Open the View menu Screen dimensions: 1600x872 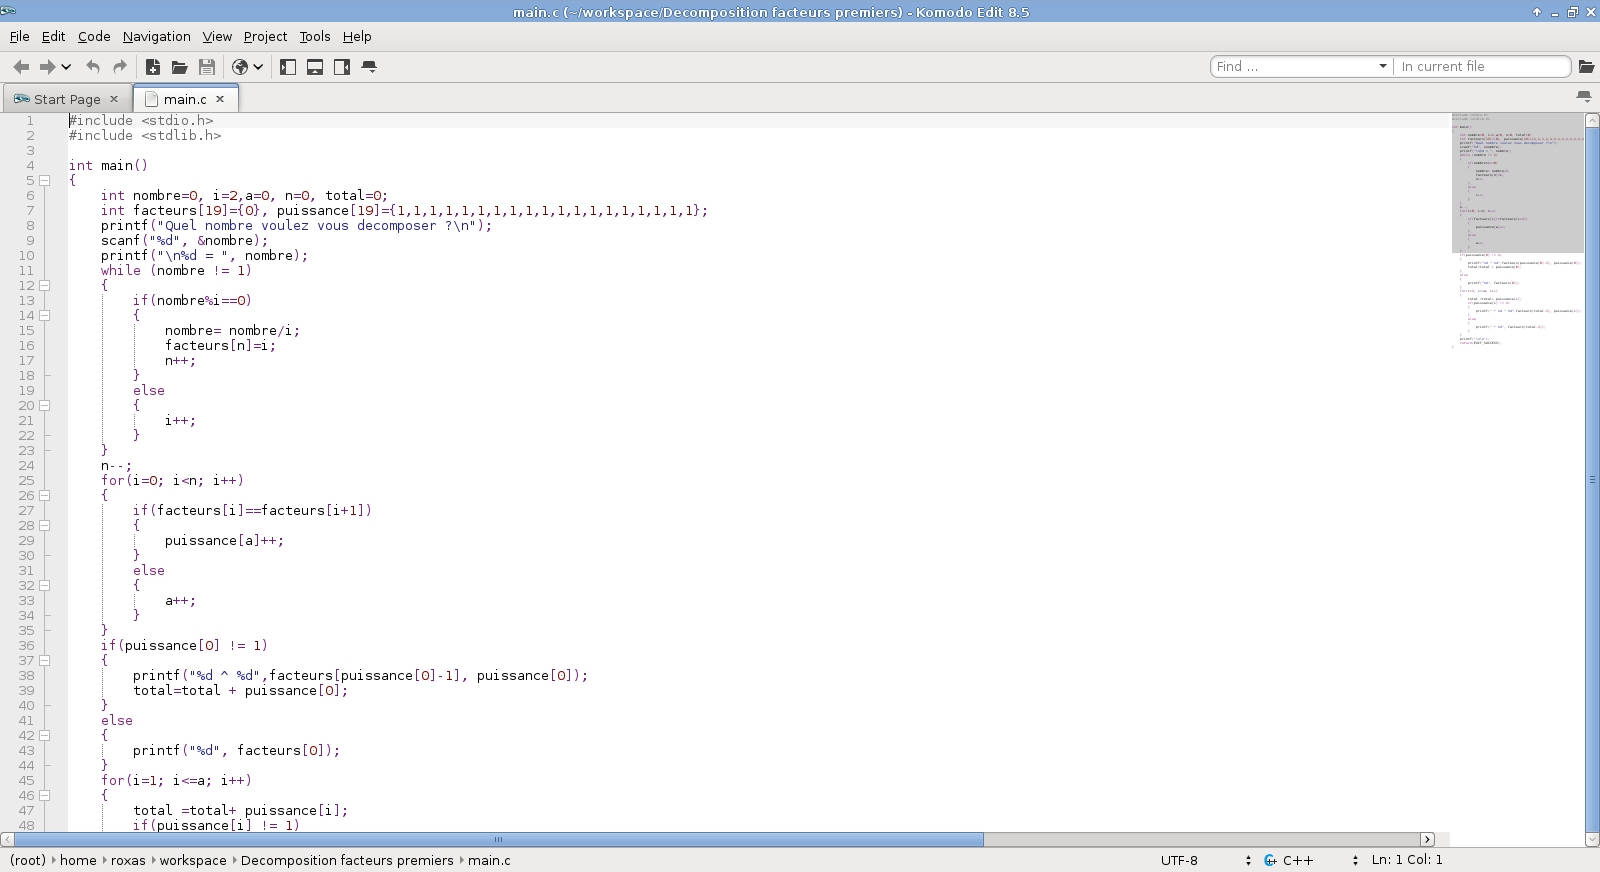[x=217, y=36]
